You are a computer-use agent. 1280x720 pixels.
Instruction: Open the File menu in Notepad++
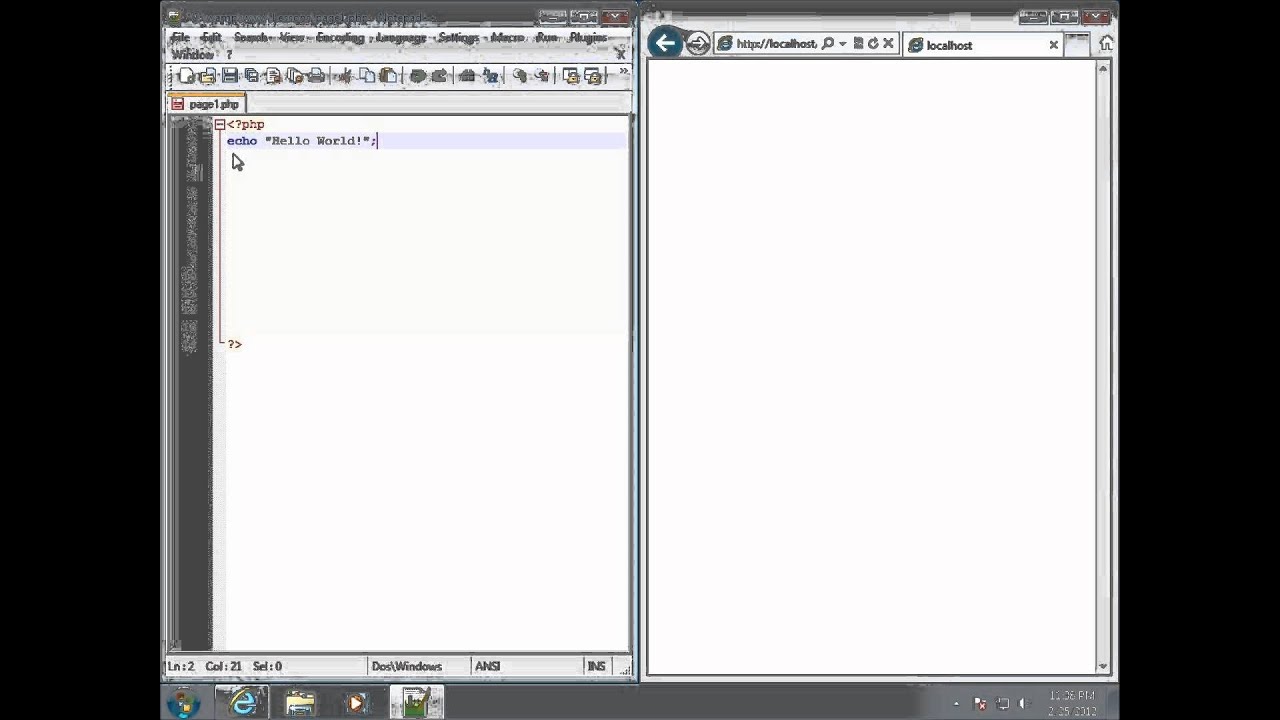(180, 38)
